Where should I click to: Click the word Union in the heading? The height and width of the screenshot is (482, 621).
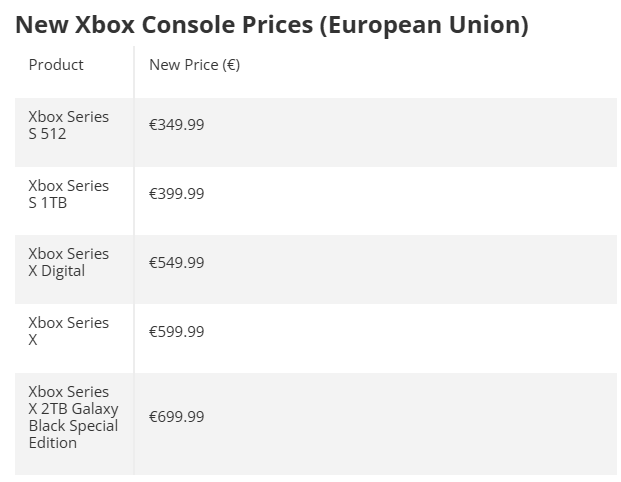(x=489, y=25)
